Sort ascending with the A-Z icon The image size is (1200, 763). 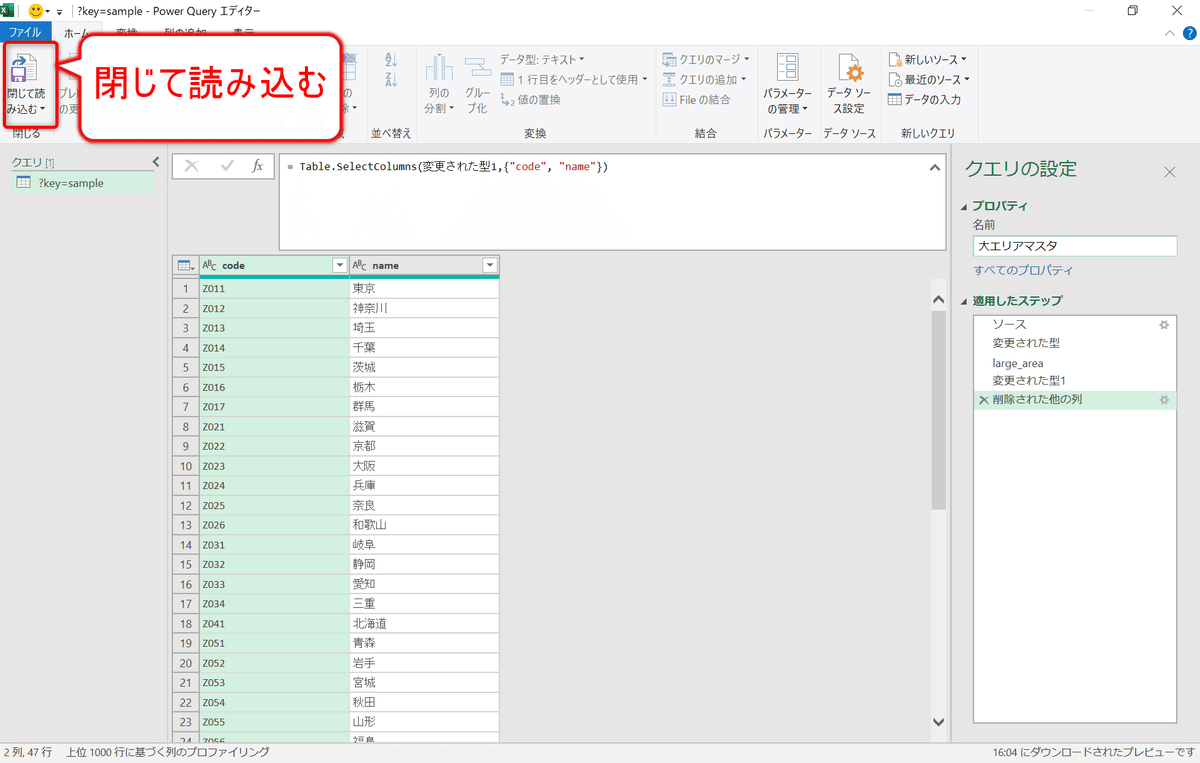click(391, 60)
